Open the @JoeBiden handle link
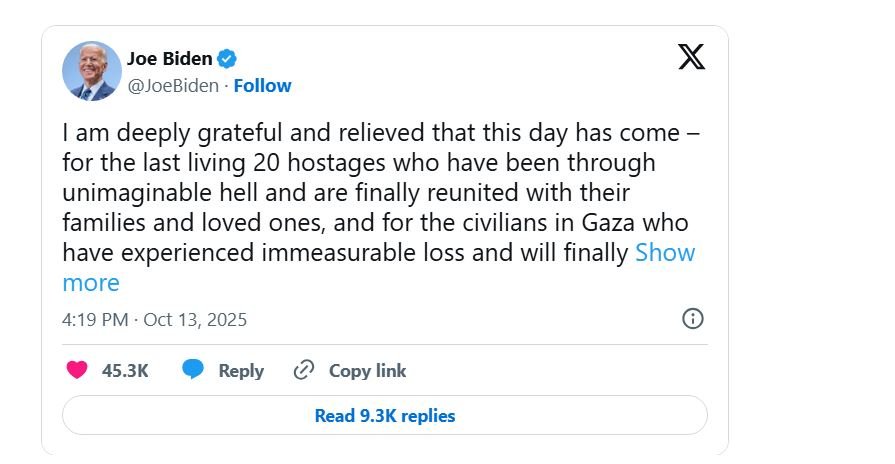The image size is (895, 464). (172, 85)
